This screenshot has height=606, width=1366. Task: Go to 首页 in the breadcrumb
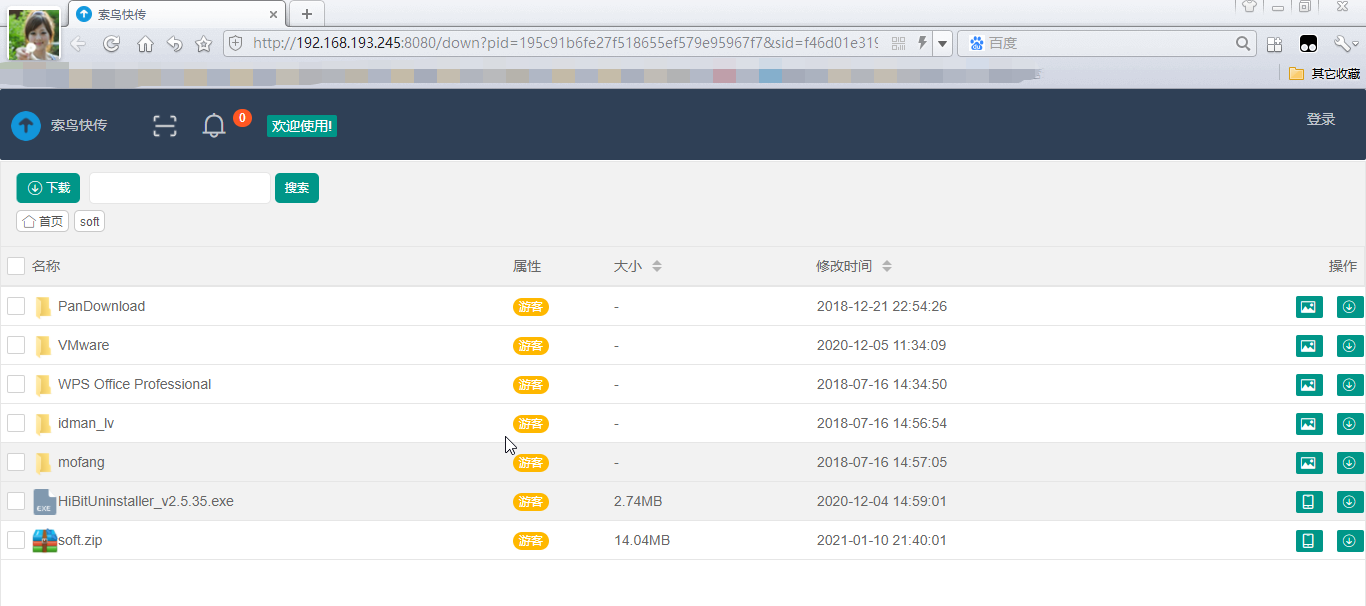point(42,221)
